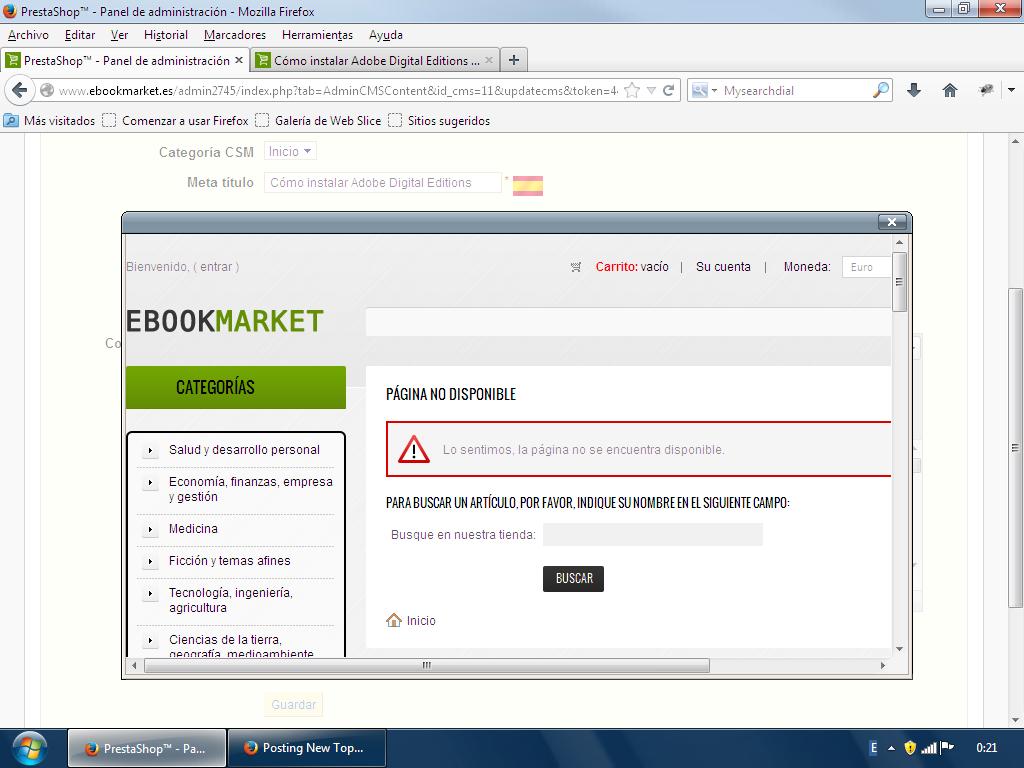Viewport: 1024px width, 768px height.
Task: Click the address bar URL field
Action: click(x=337, y=91)
